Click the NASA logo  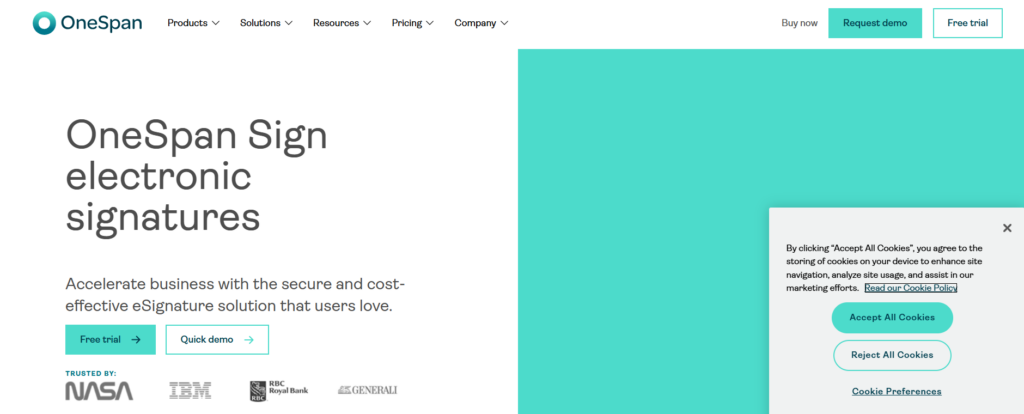pyautogui.click(x=99, y=390)
